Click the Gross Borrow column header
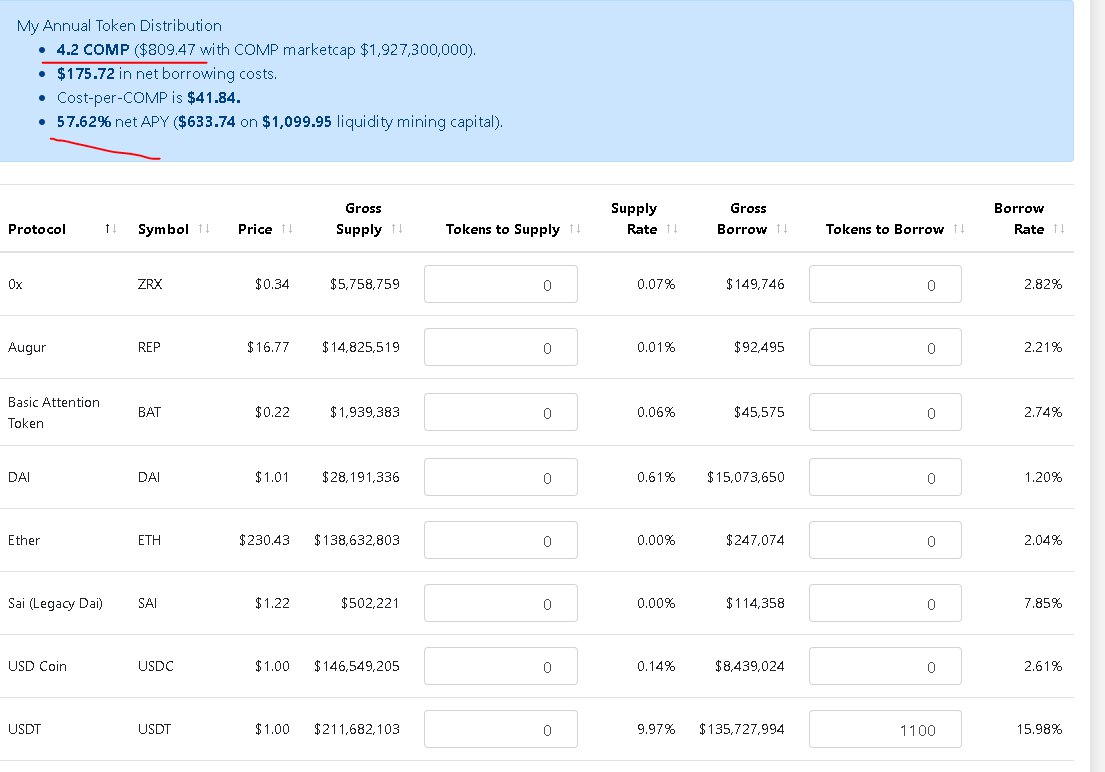The width and height of the screenshot is (1105, 772). [x=743, y=219]
